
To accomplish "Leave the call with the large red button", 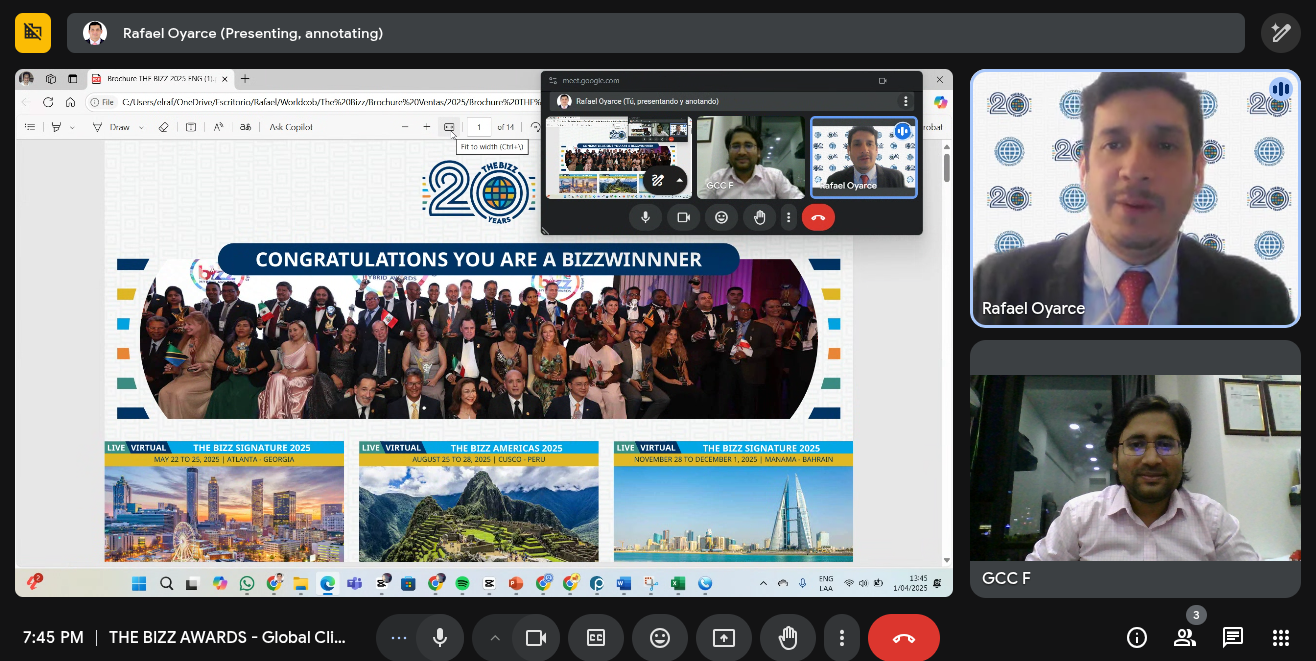I will [904, 638].
